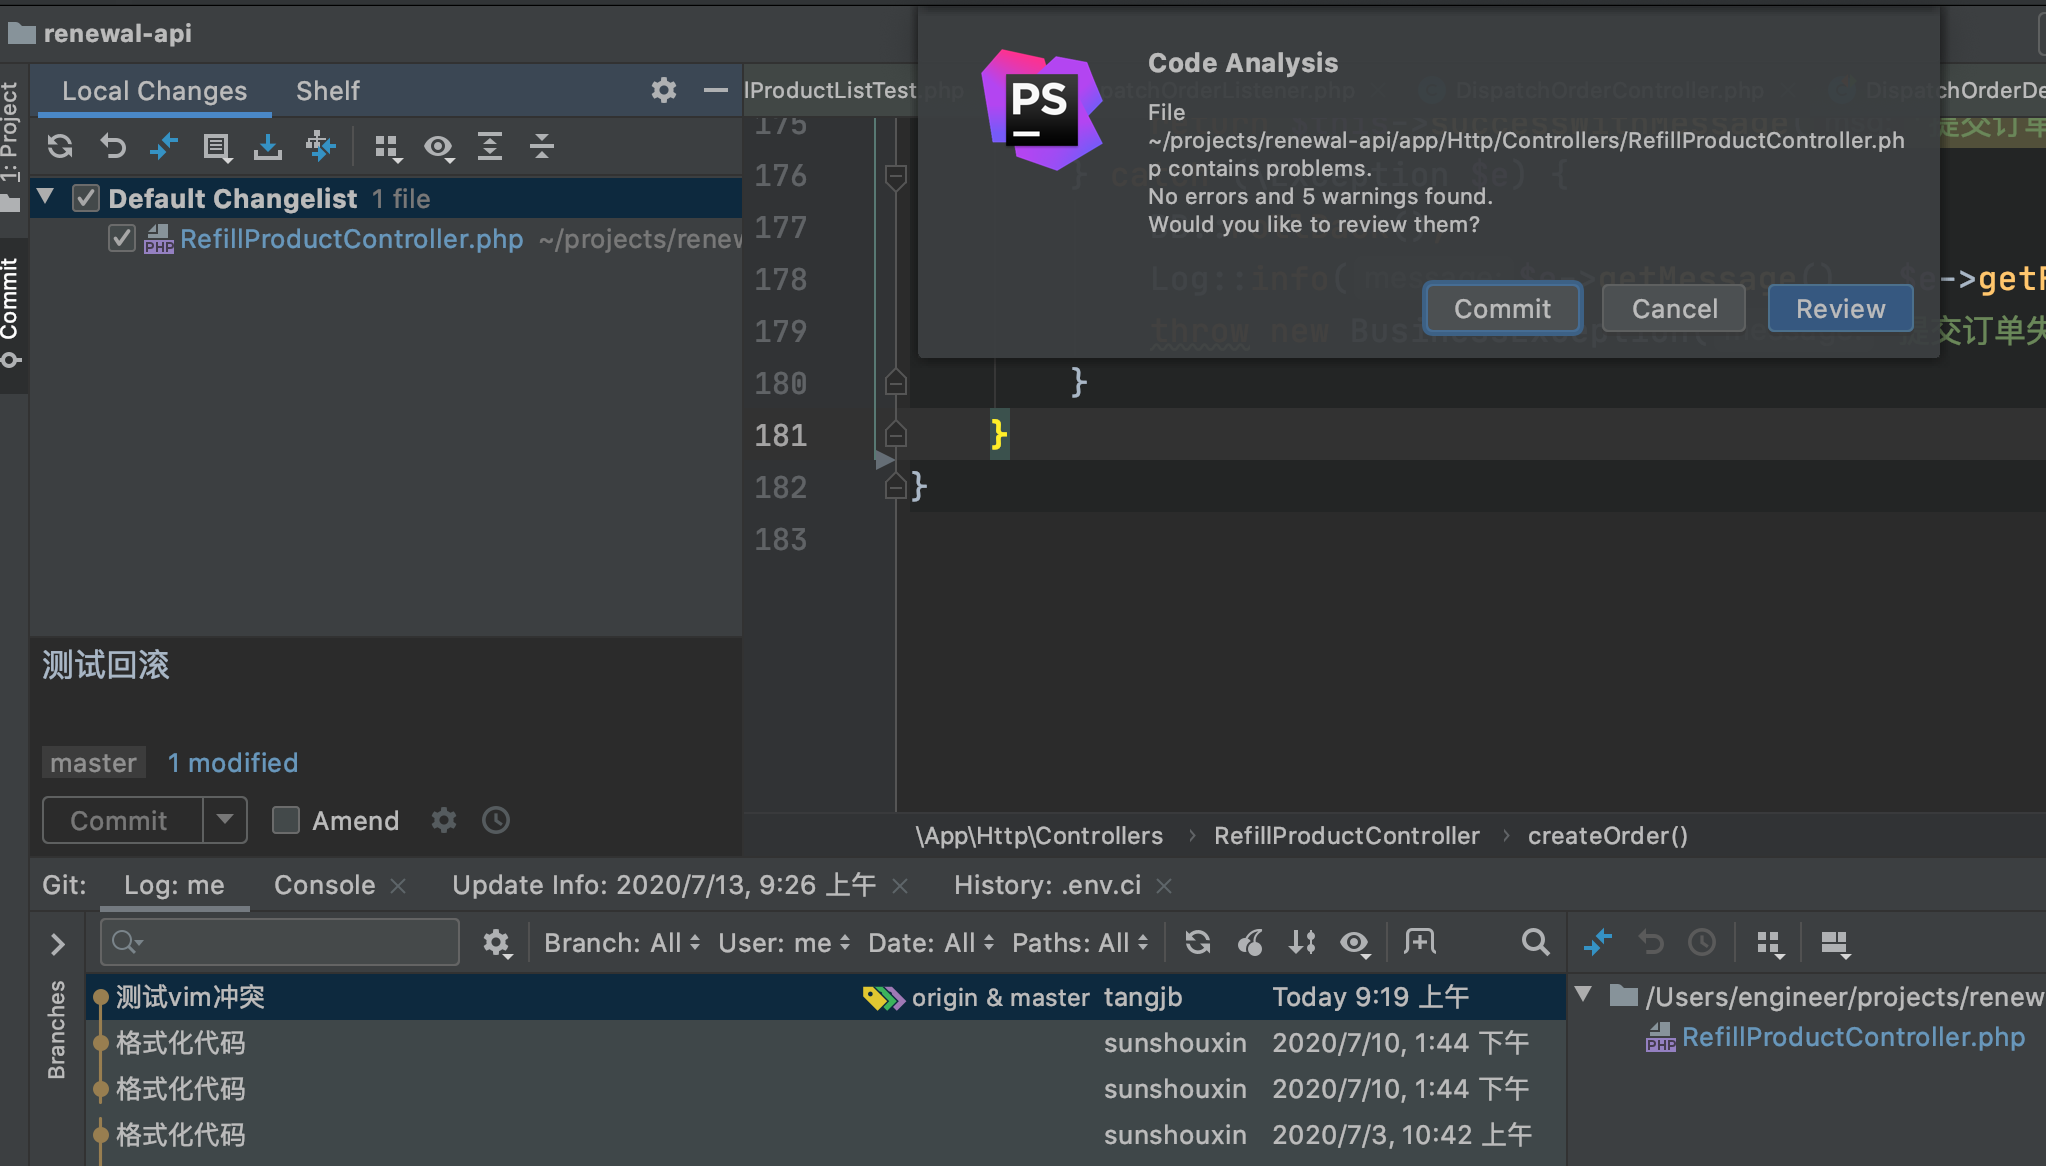
Task: Uncheck the Default Changelist checkbox
Action: (86, 198)
